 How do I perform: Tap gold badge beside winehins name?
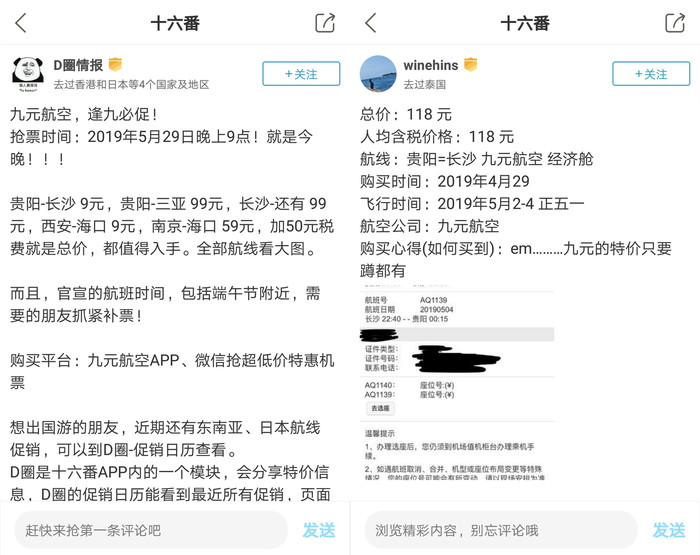click(x=471, y=65)
